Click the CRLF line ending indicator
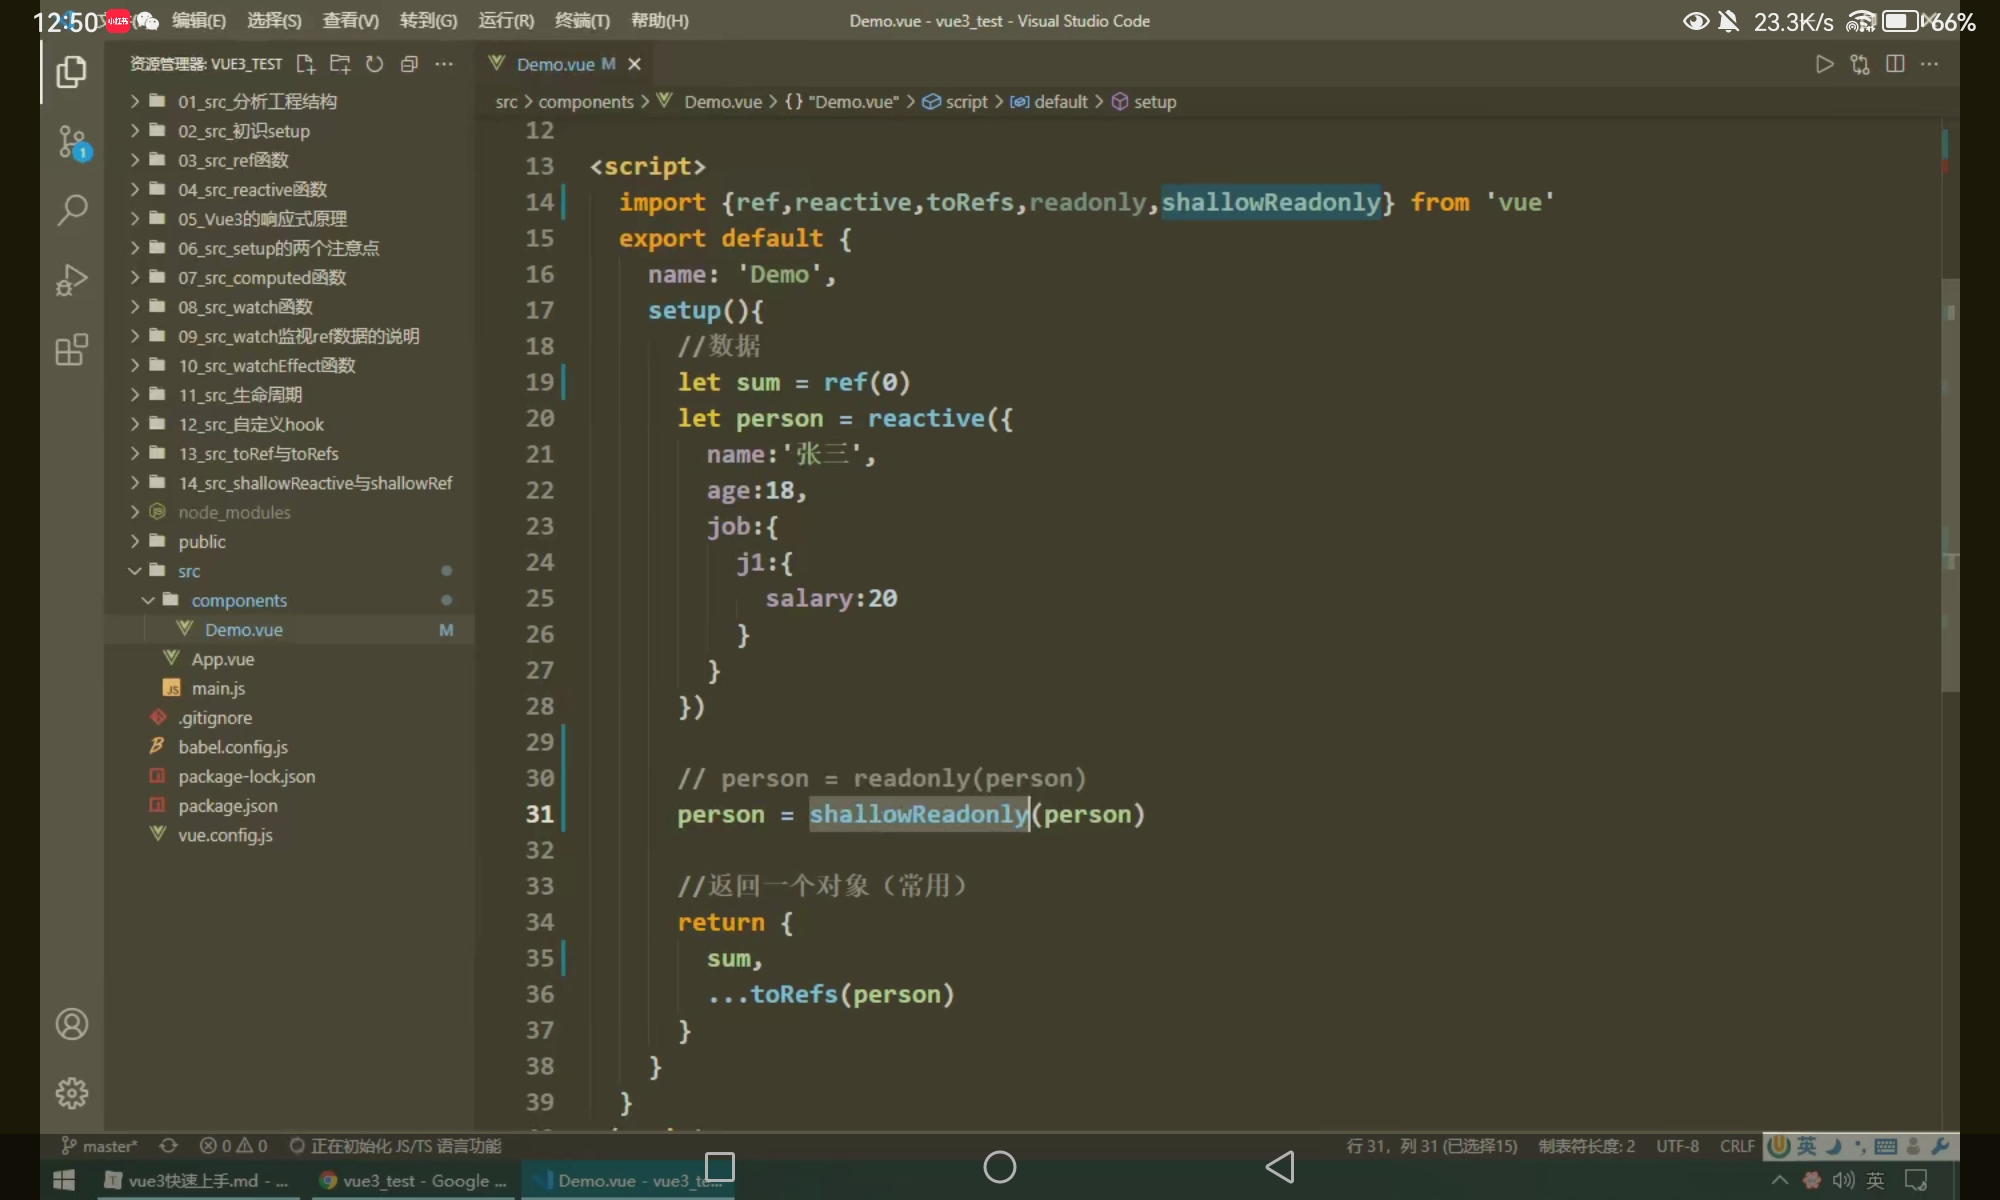 [x=1737, y=1146]
